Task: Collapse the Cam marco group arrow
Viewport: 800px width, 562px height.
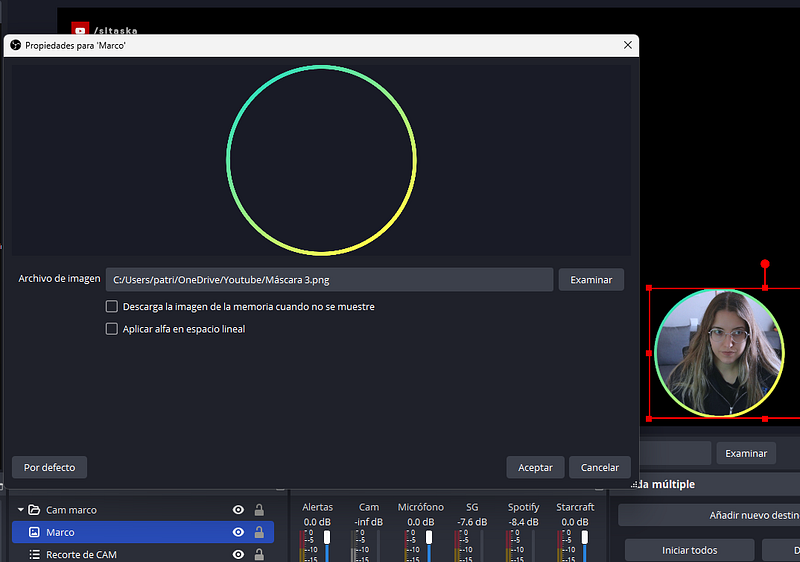Action: coord(21,509)
